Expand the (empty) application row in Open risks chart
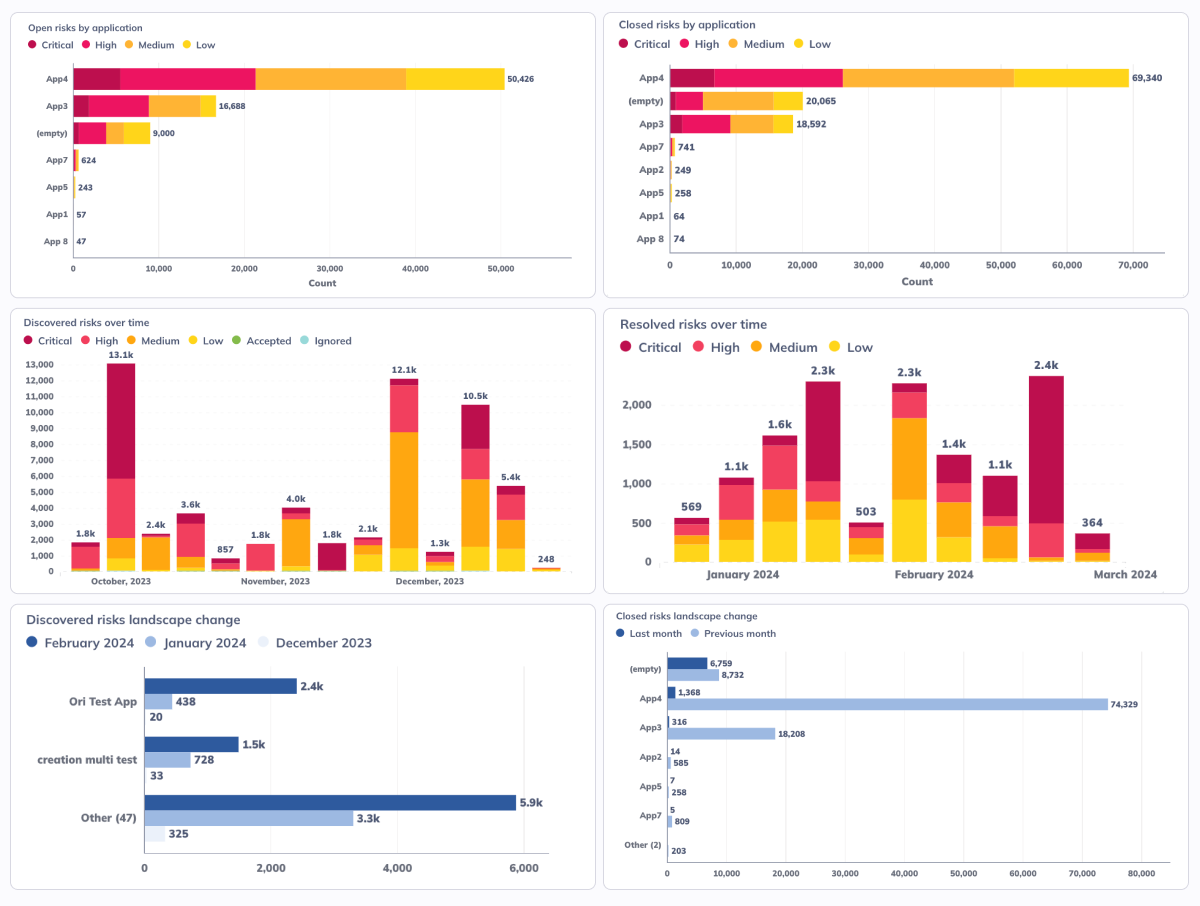Viewport: 1200px width, 906px height. 52,132
